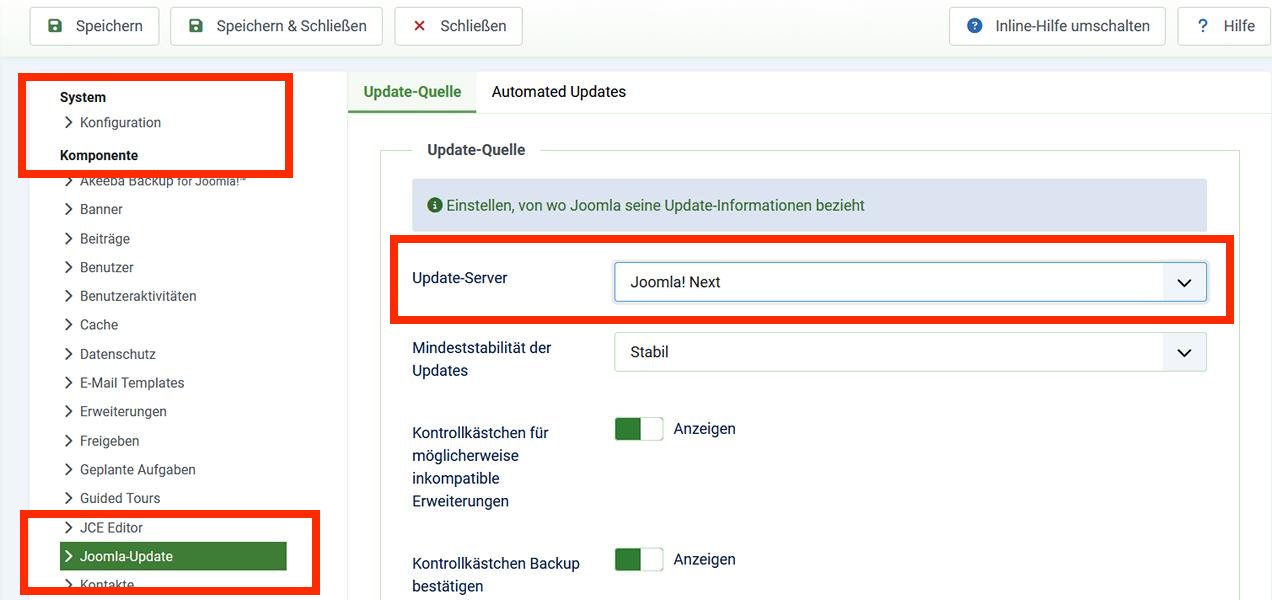Select Datenschutz from the component list
Viewport: 1272px width, 600px height.
tap(118, 353)
